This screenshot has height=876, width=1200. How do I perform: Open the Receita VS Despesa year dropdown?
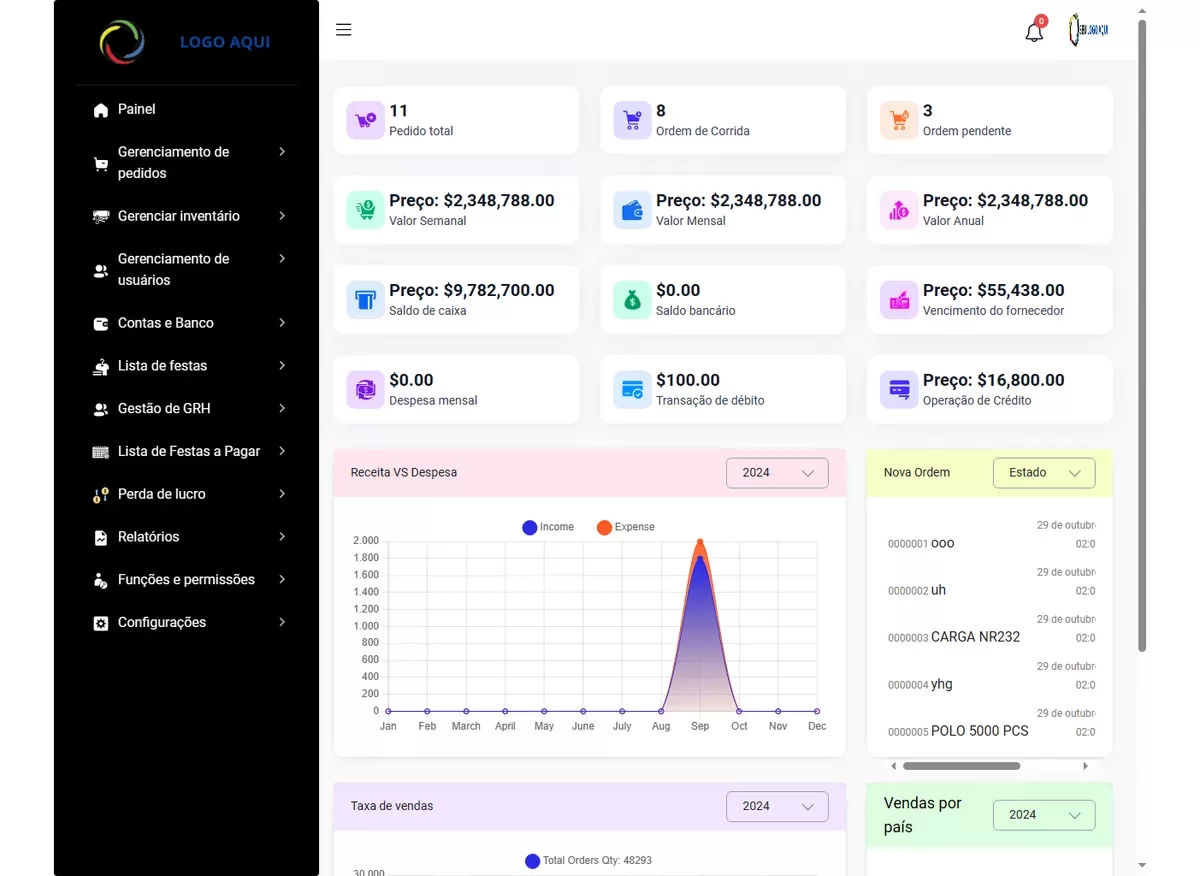click(777, 473)
